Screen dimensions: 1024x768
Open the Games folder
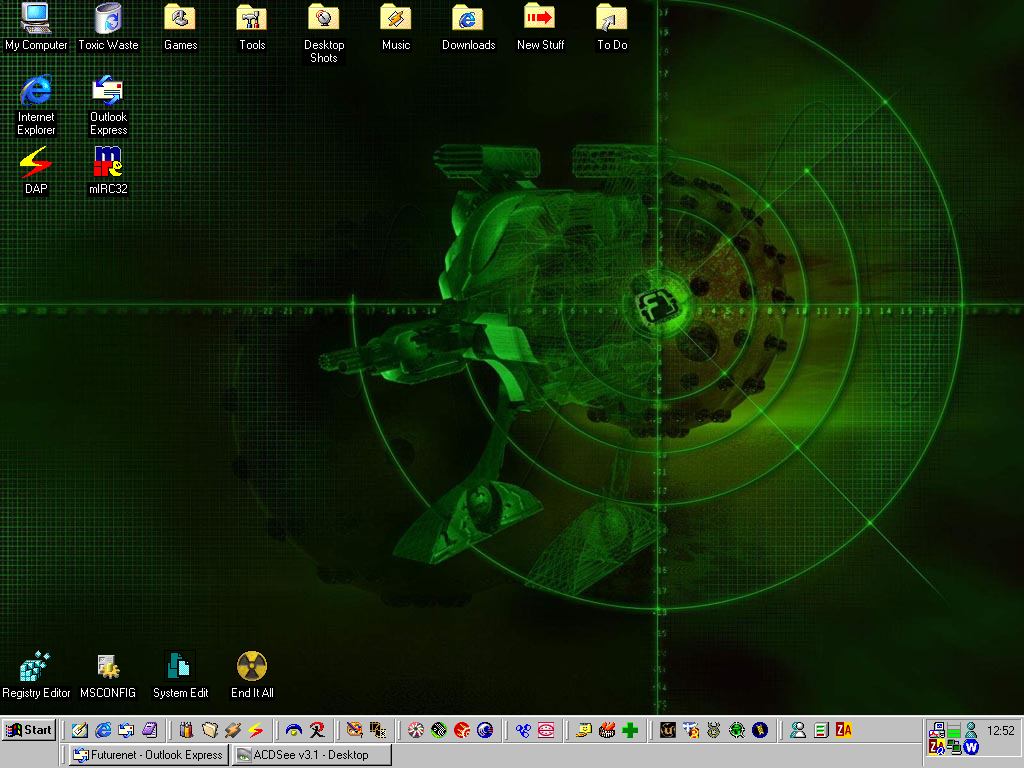pyautogui.click(x=180, y=20)
